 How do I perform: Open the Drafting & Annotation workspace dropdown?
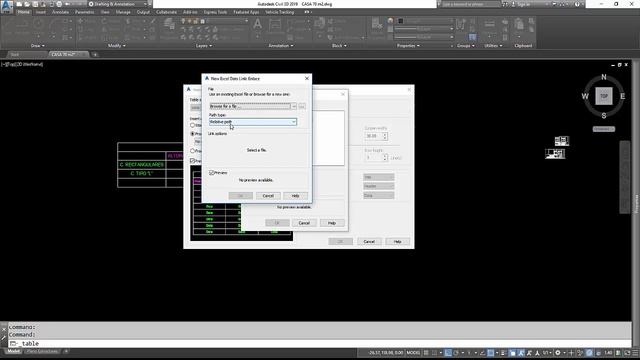click(118, 4)
